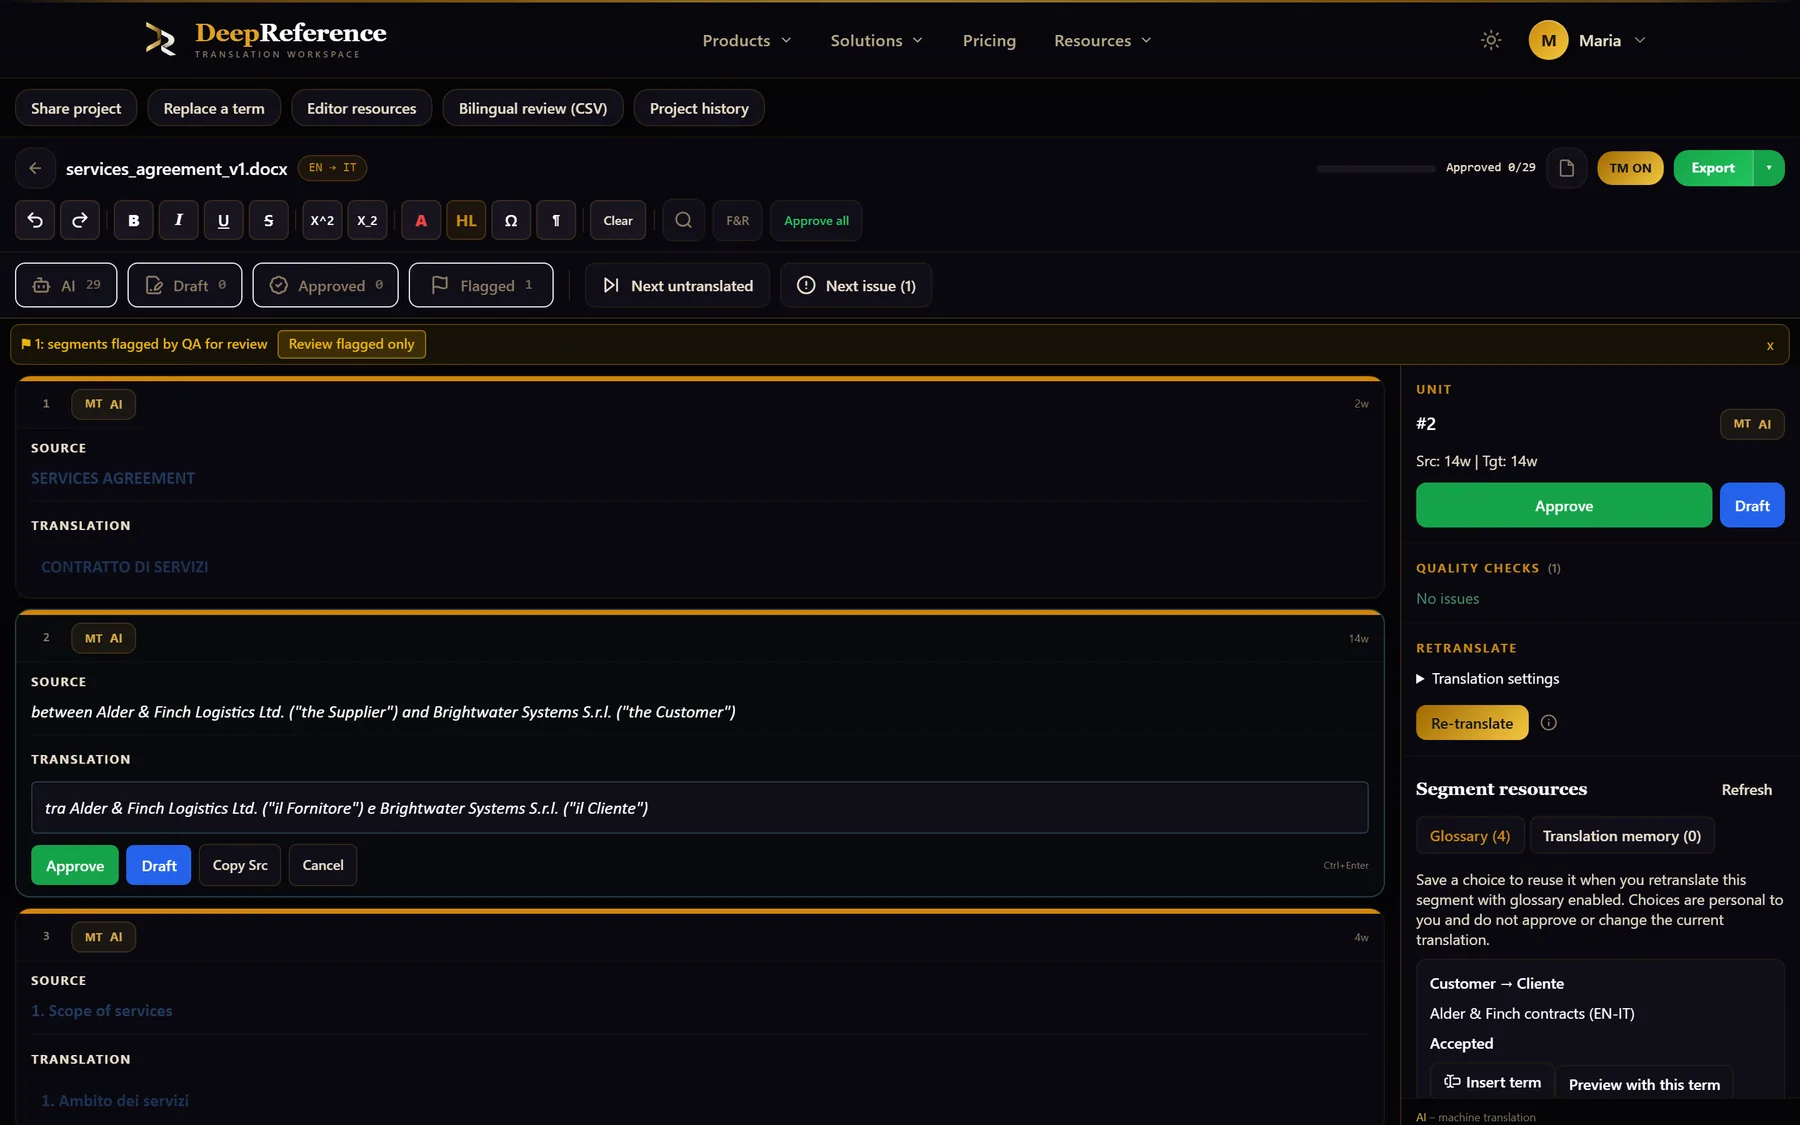Toggle the Approved 0 segment filter
1800x1125 pixels.
(x=325, y=285)
